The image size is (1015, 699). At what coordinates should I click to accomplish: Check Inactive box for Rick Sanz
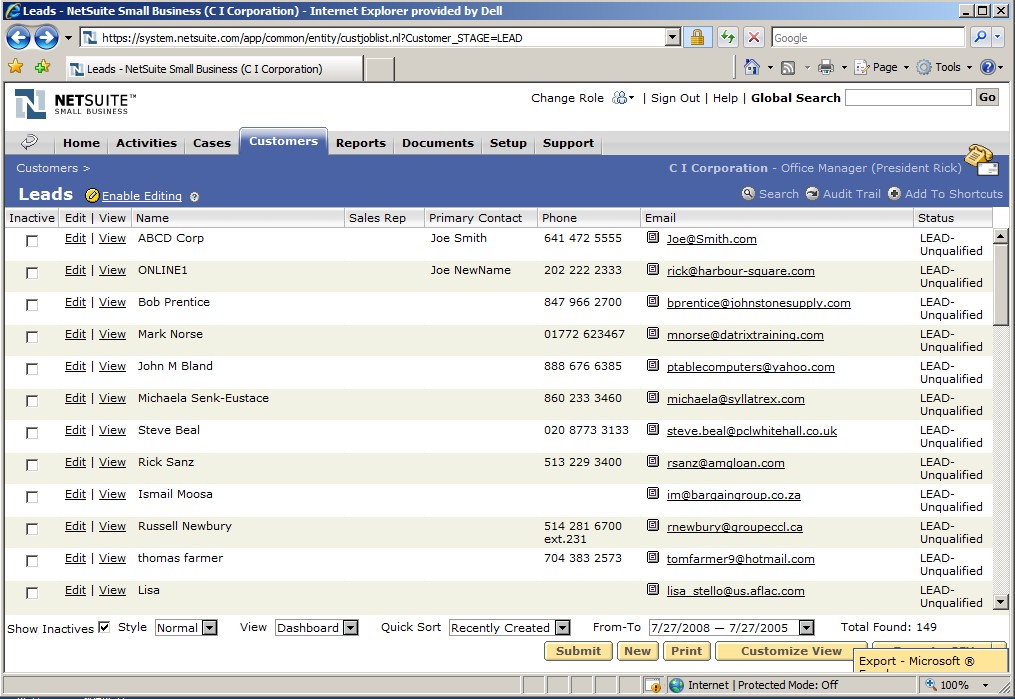point(32,465)
